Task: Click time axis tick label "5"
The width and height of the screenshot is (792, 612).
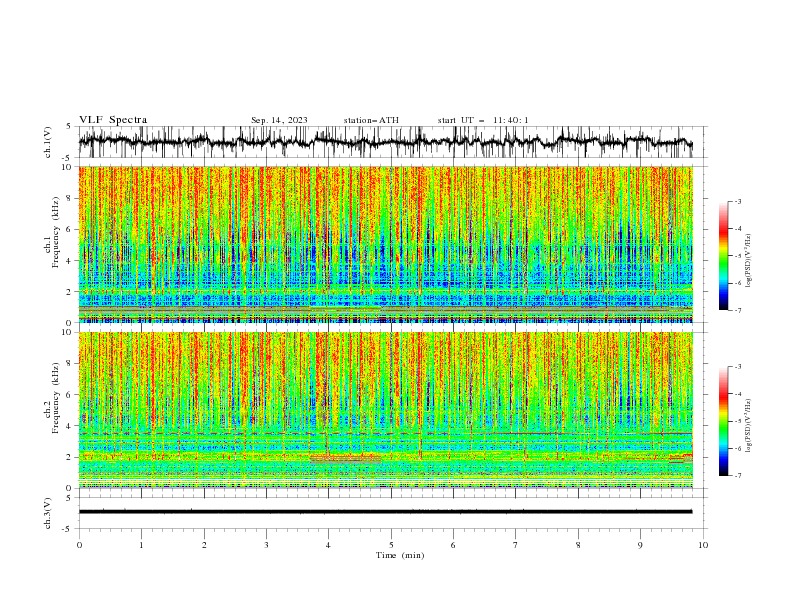Action: pos(391,545)
